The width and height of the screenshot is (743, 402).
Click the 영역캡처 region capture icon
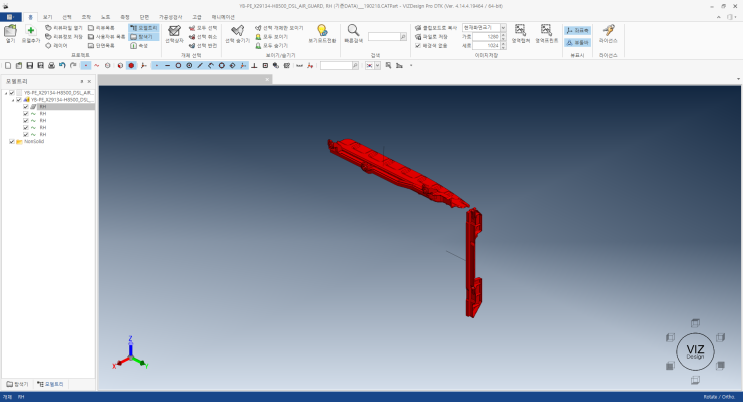(x=520, y=30)
